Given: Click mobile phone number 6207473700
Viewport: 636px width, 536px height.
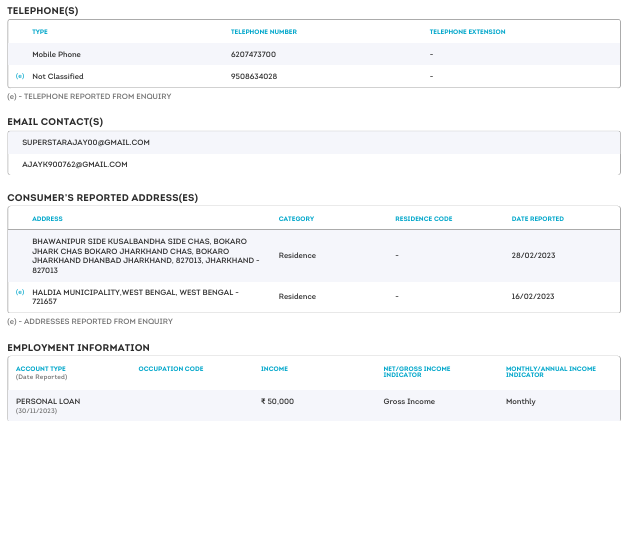Looking at the screenshot, I should (253, 54).
